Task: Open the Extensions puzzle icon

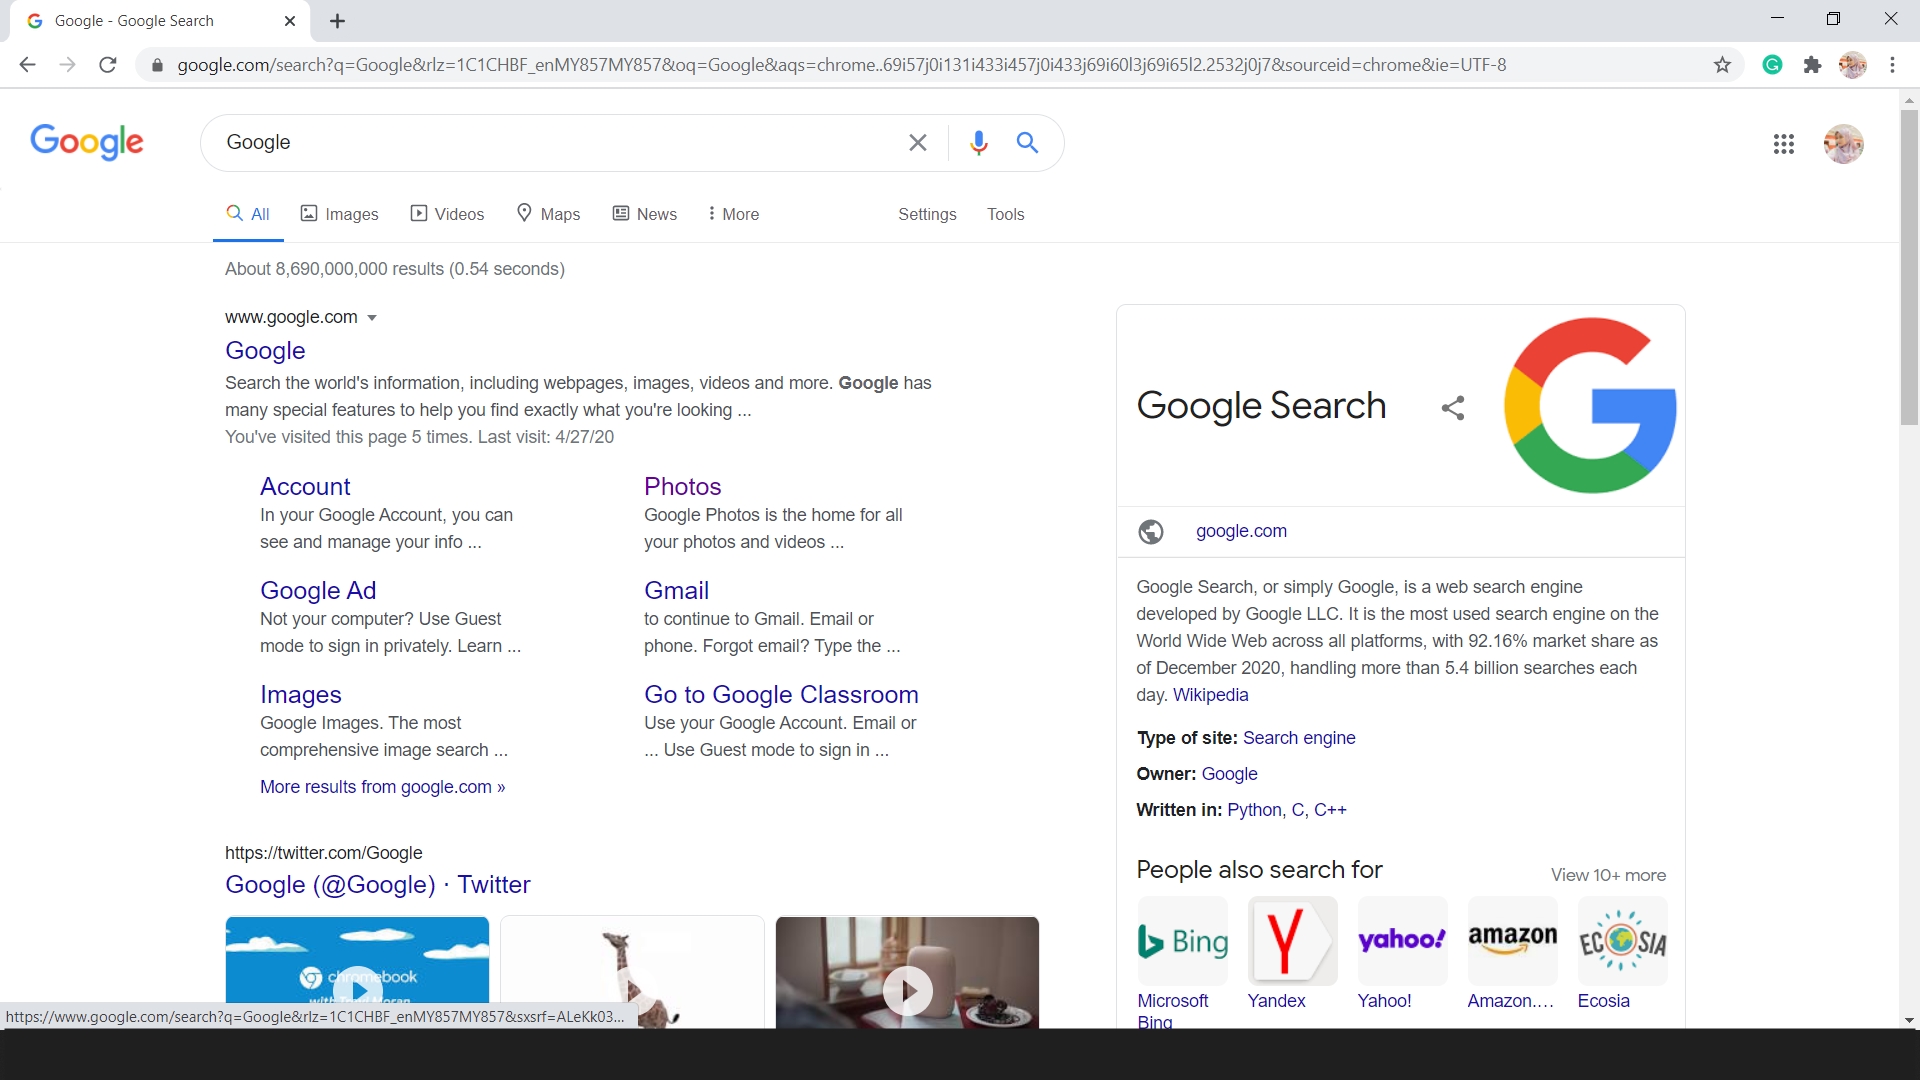Action: pyautogui.click(x=1812, y=65)
